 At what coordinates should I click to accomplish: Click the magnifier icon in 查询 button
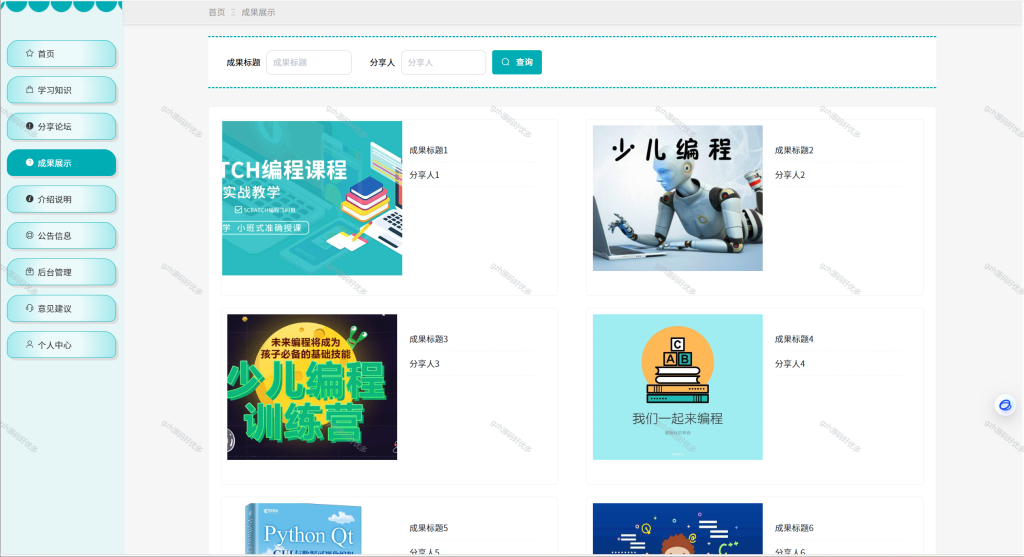(x=505, y=62)
